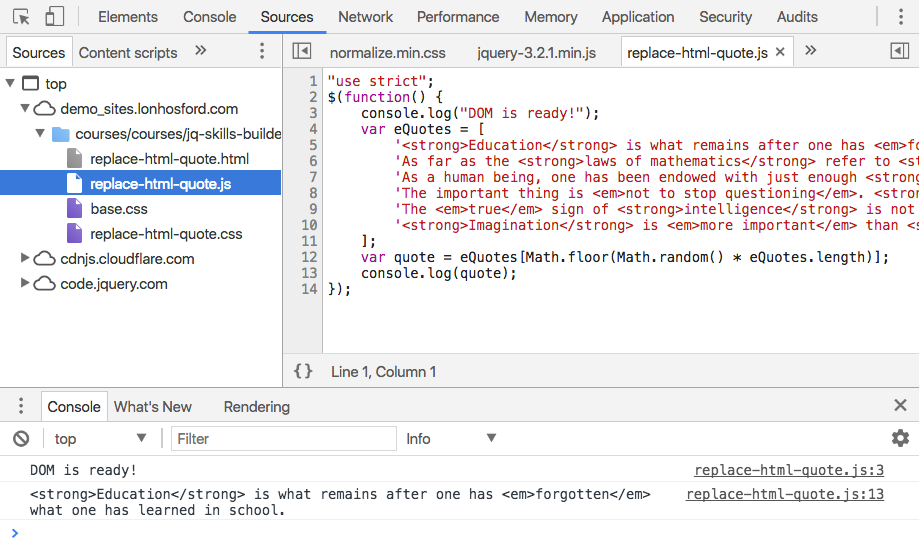The image size is (919, 540).
Task: Expand the cdnjs.cloudflare.com domain node
Action: [25, 258]
